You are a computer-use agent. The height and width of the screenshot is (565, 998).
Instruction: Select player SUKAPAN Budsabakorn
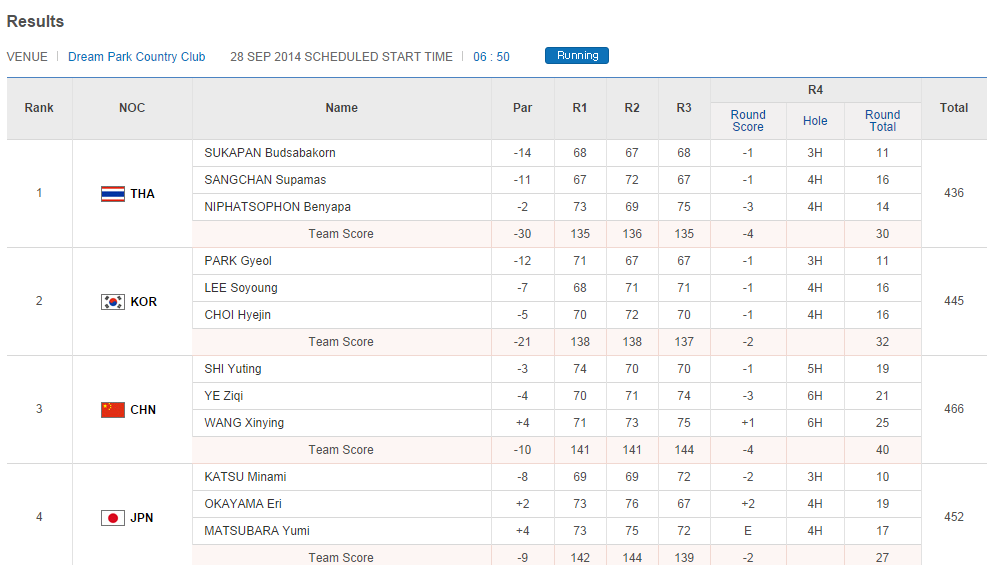pyautogui.click(x=270, y=153)
